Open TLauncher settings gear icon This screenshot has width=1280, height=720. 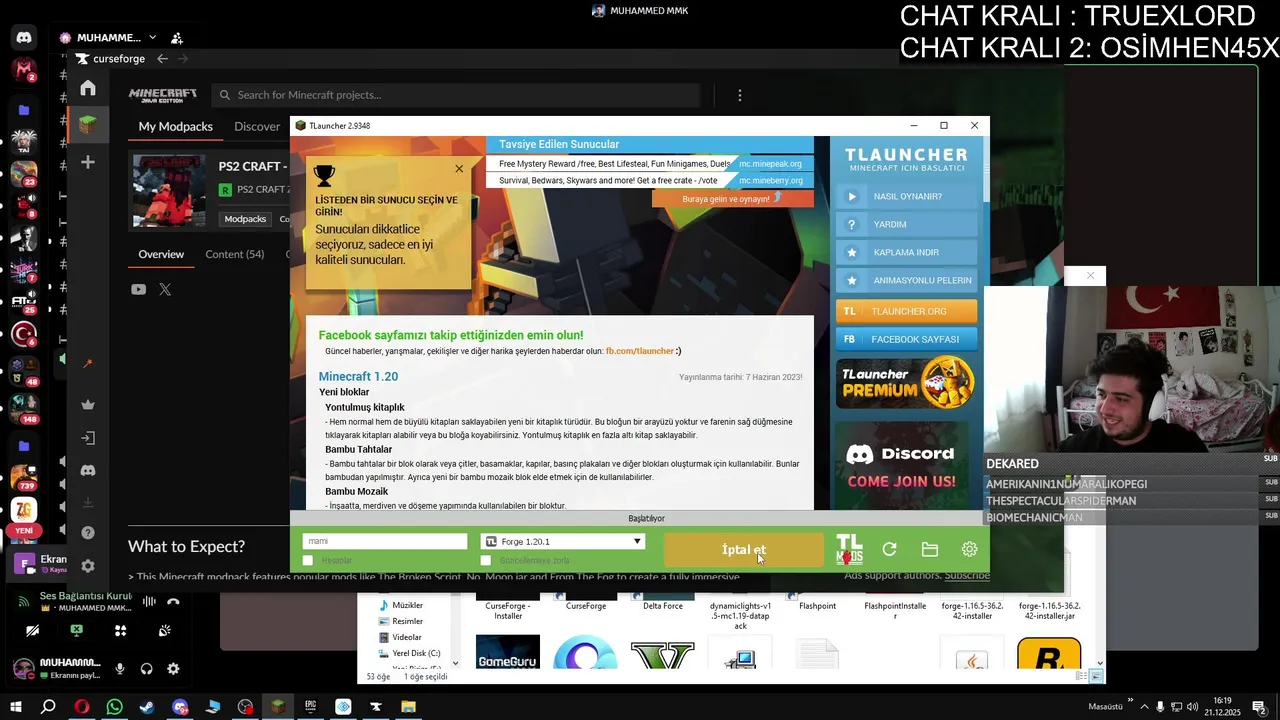[969, 549]
